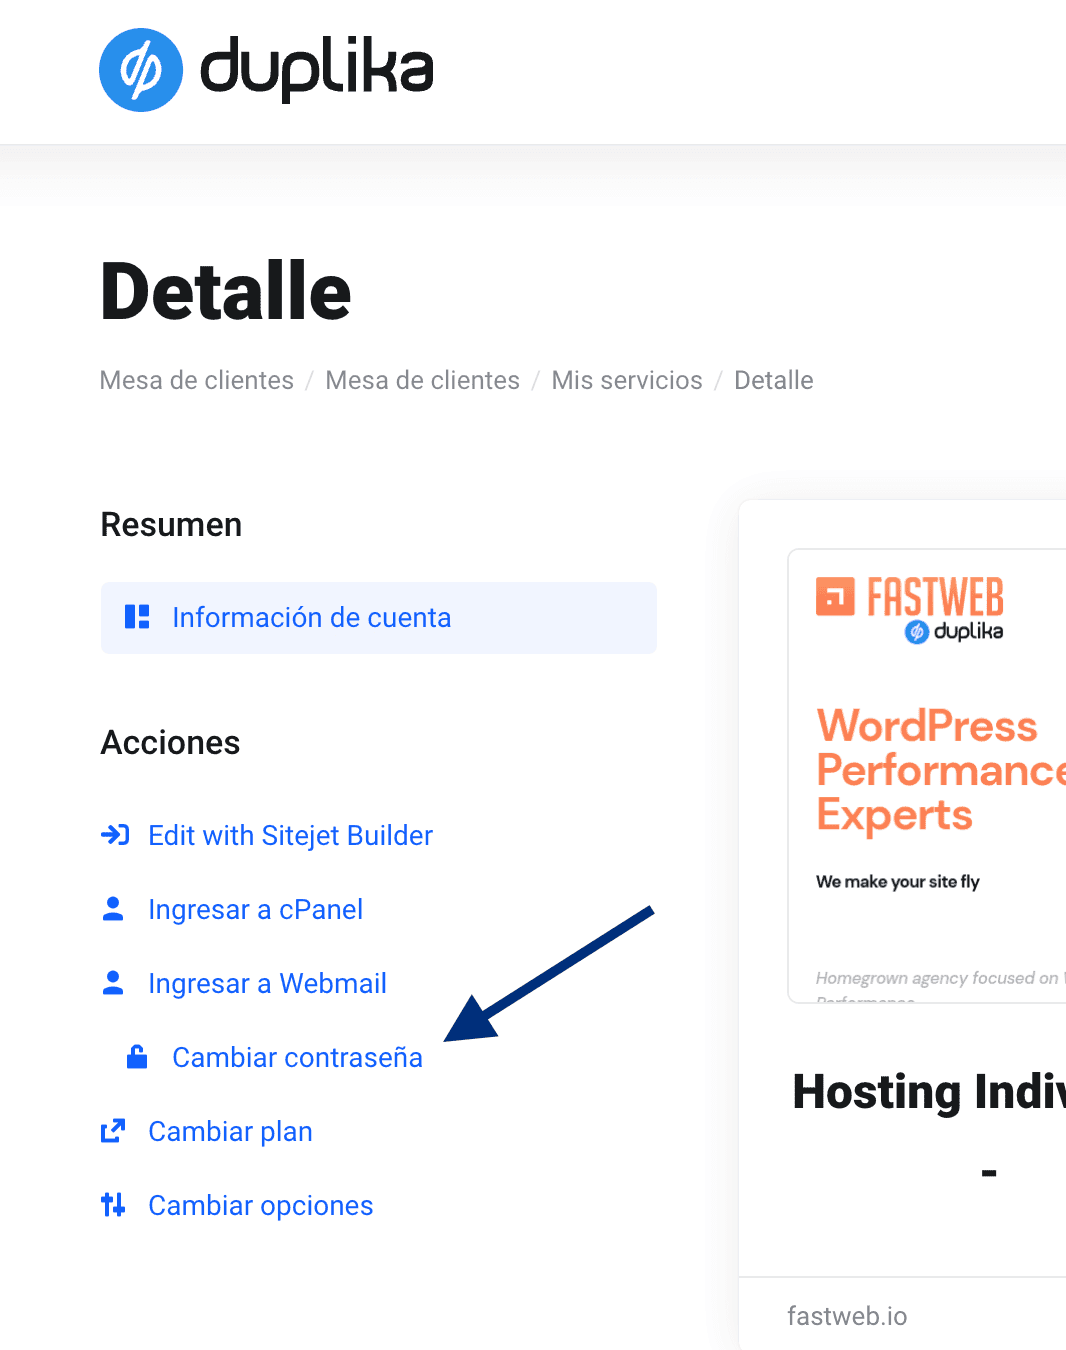Viewport: 1066px width, 1350px height.
Task: Click the sliders icon beside Cambiar opciones
Action: 113,1205
